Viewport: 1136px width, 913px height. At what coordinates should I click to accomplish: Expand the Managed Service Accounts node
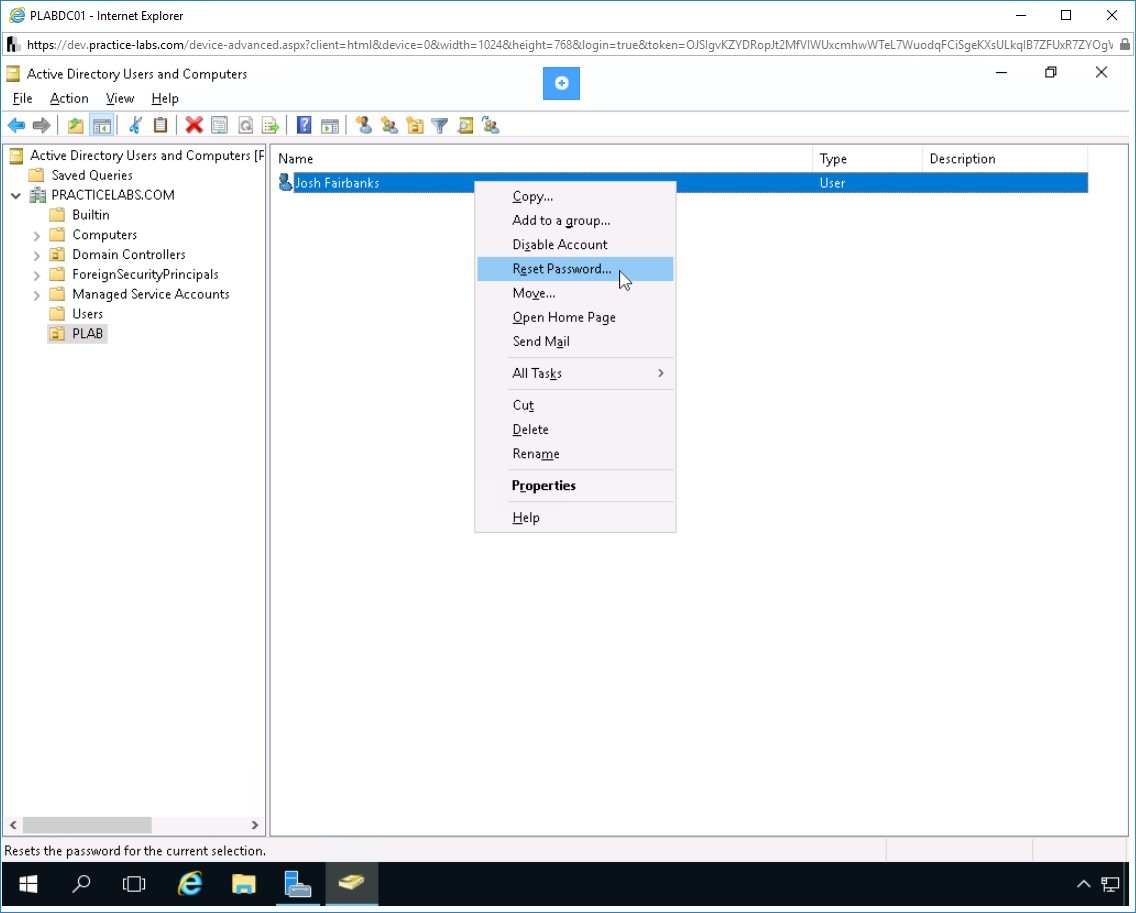tap(36, 294)
